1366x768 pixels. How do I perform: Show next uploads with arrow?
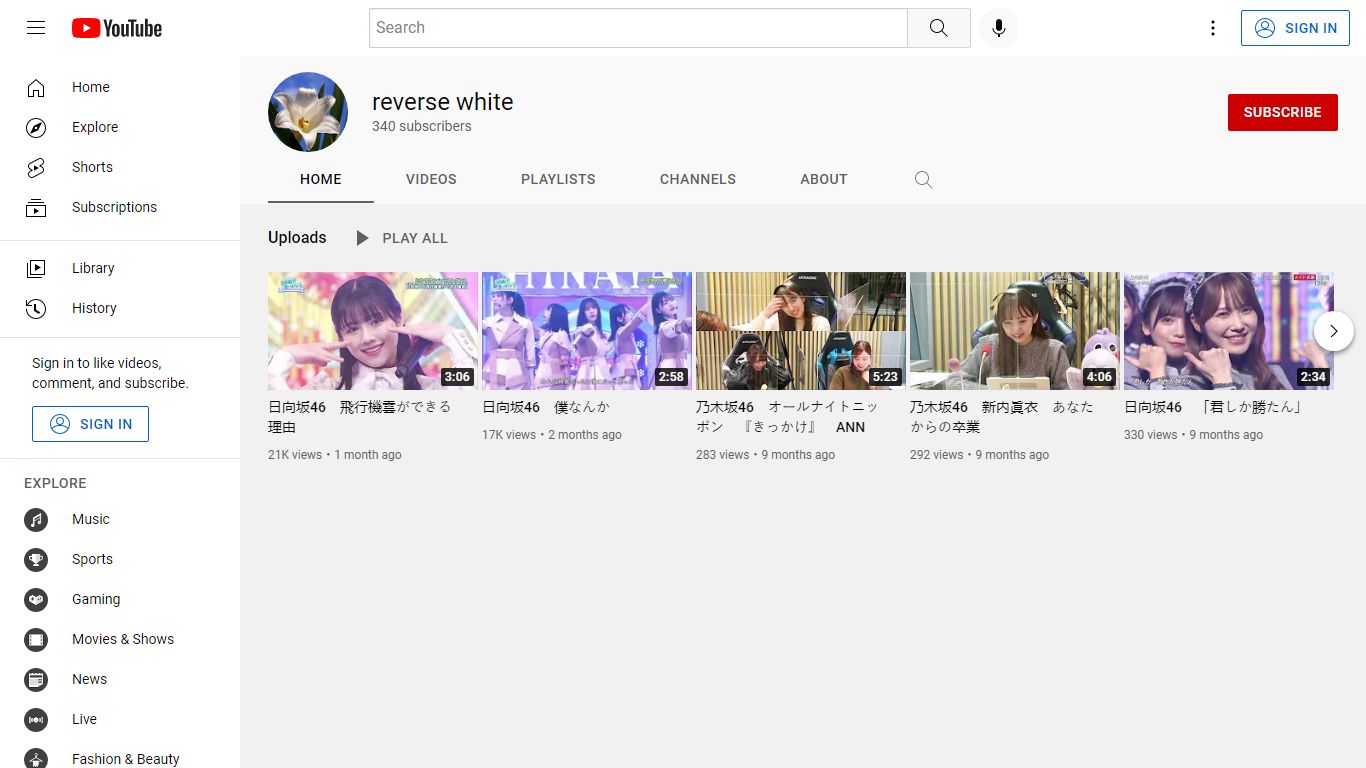pos(1333,331)
